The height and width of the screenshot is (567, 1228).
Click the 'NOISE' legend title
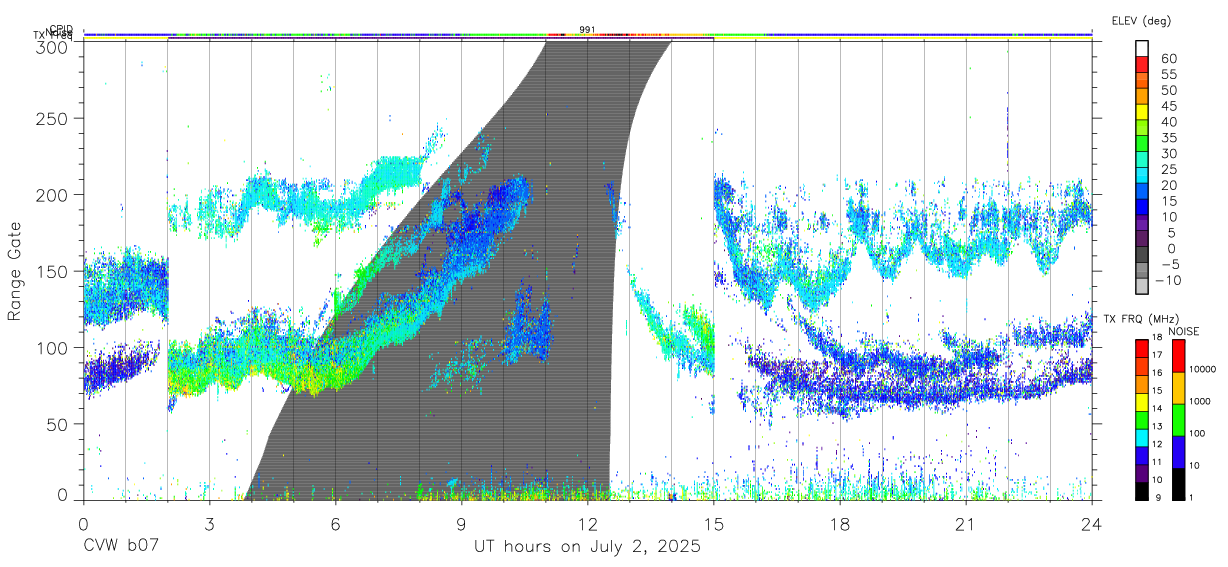coord(1184,331)
